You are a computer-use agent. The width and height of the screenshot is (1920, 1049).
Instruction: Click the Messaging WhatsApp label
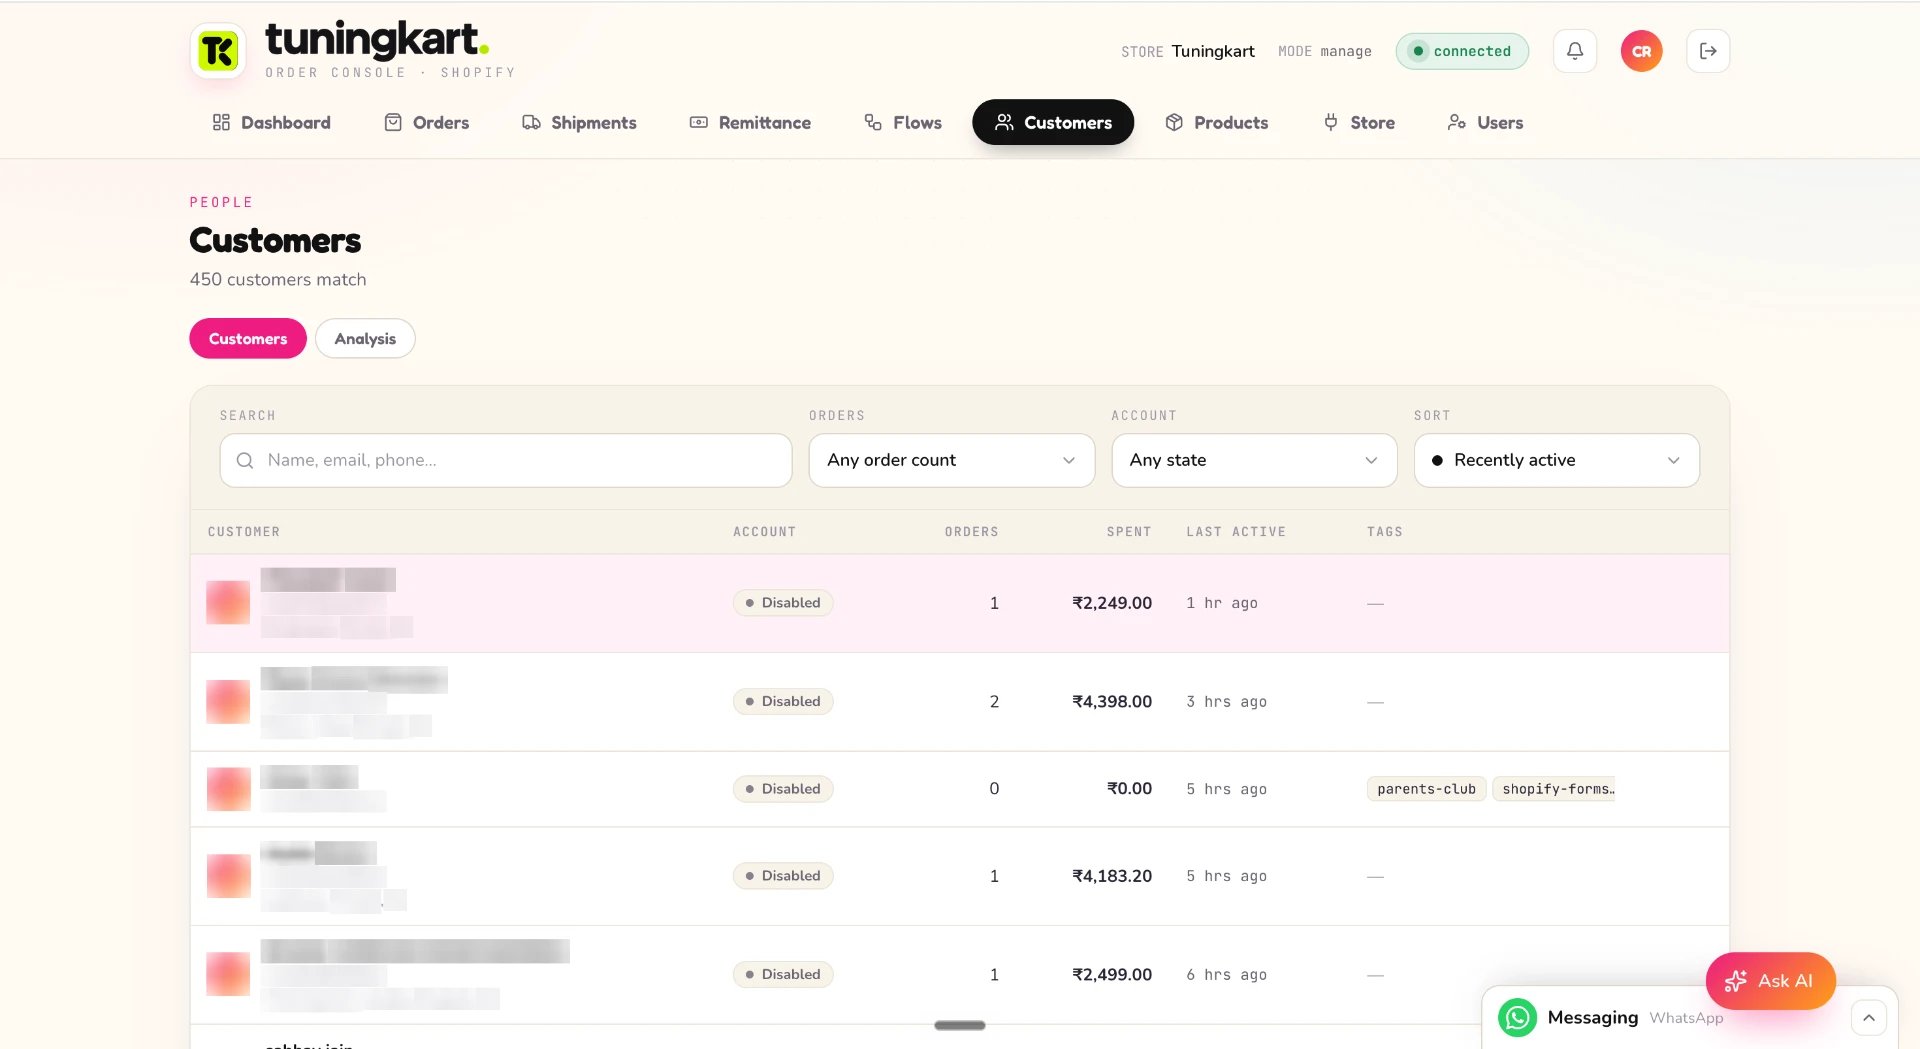1635,1017
